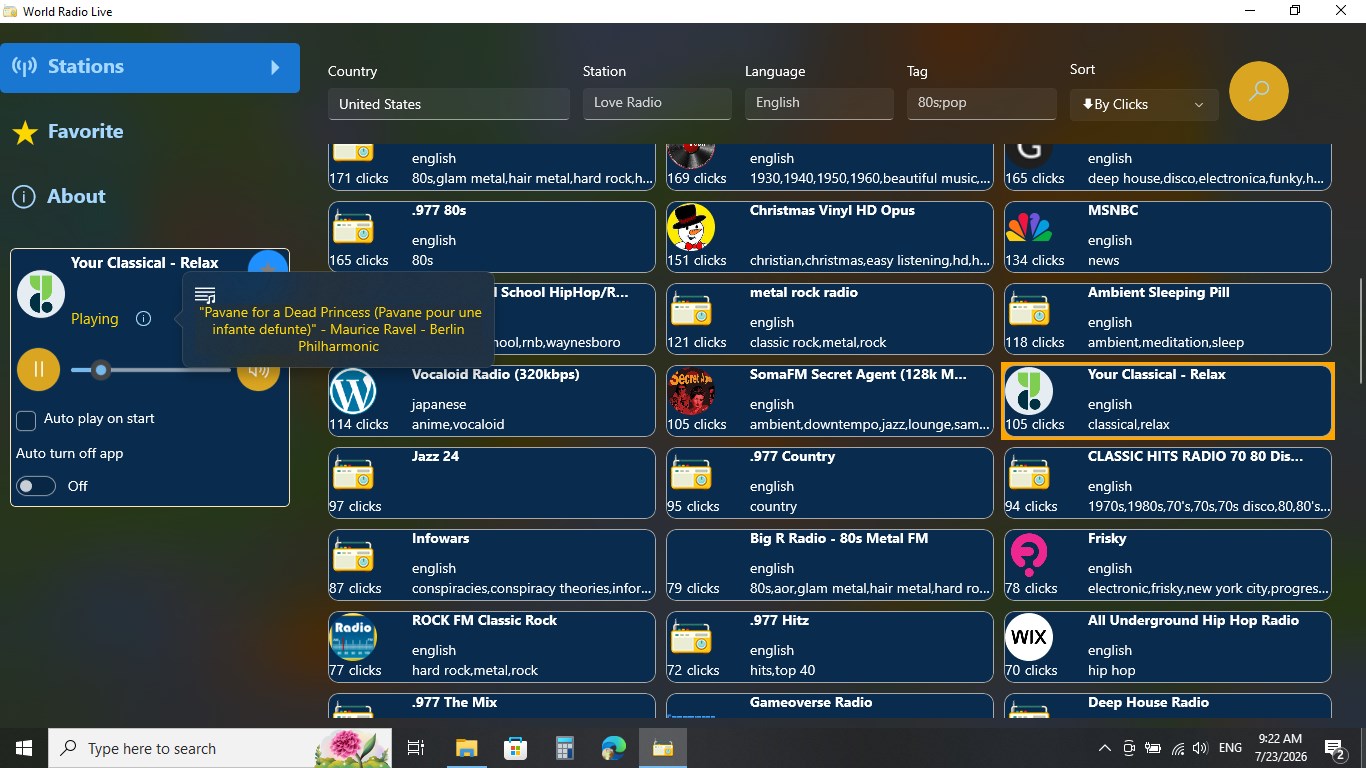Expand the Stations menu arrow

(275, 68)
